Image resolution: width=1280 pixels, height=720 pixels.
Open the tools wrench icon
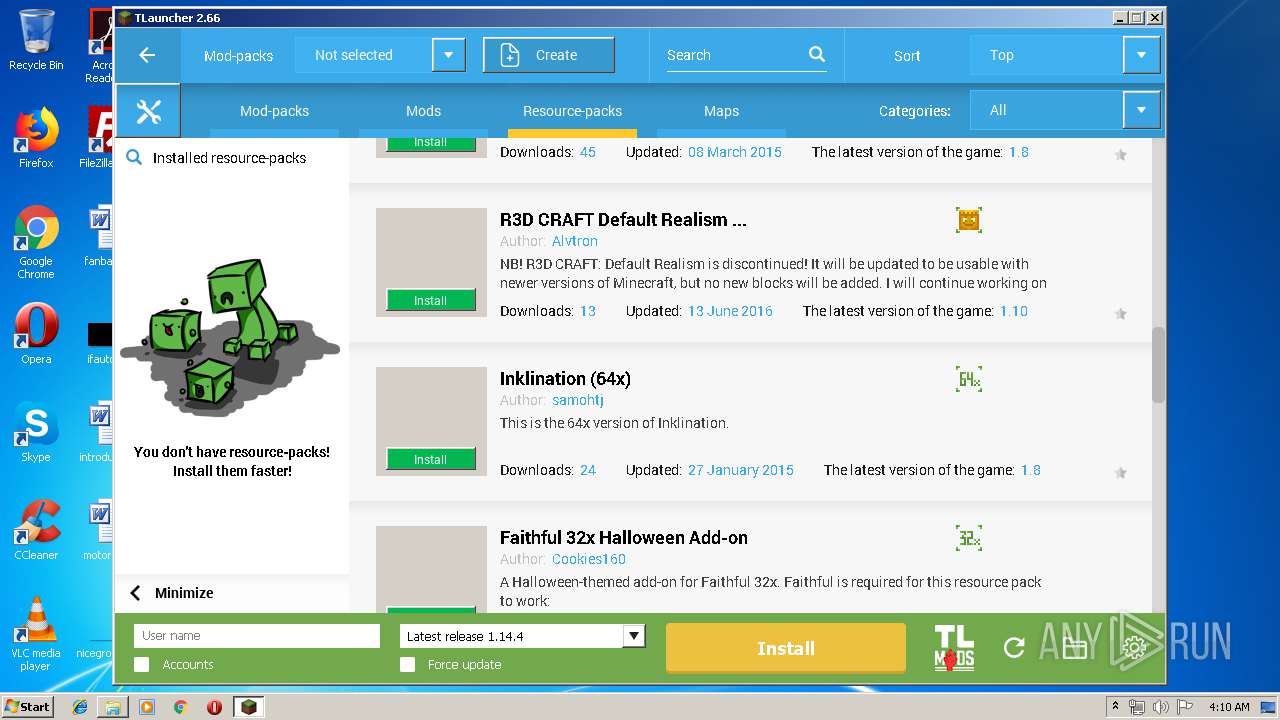coord(148,111)
